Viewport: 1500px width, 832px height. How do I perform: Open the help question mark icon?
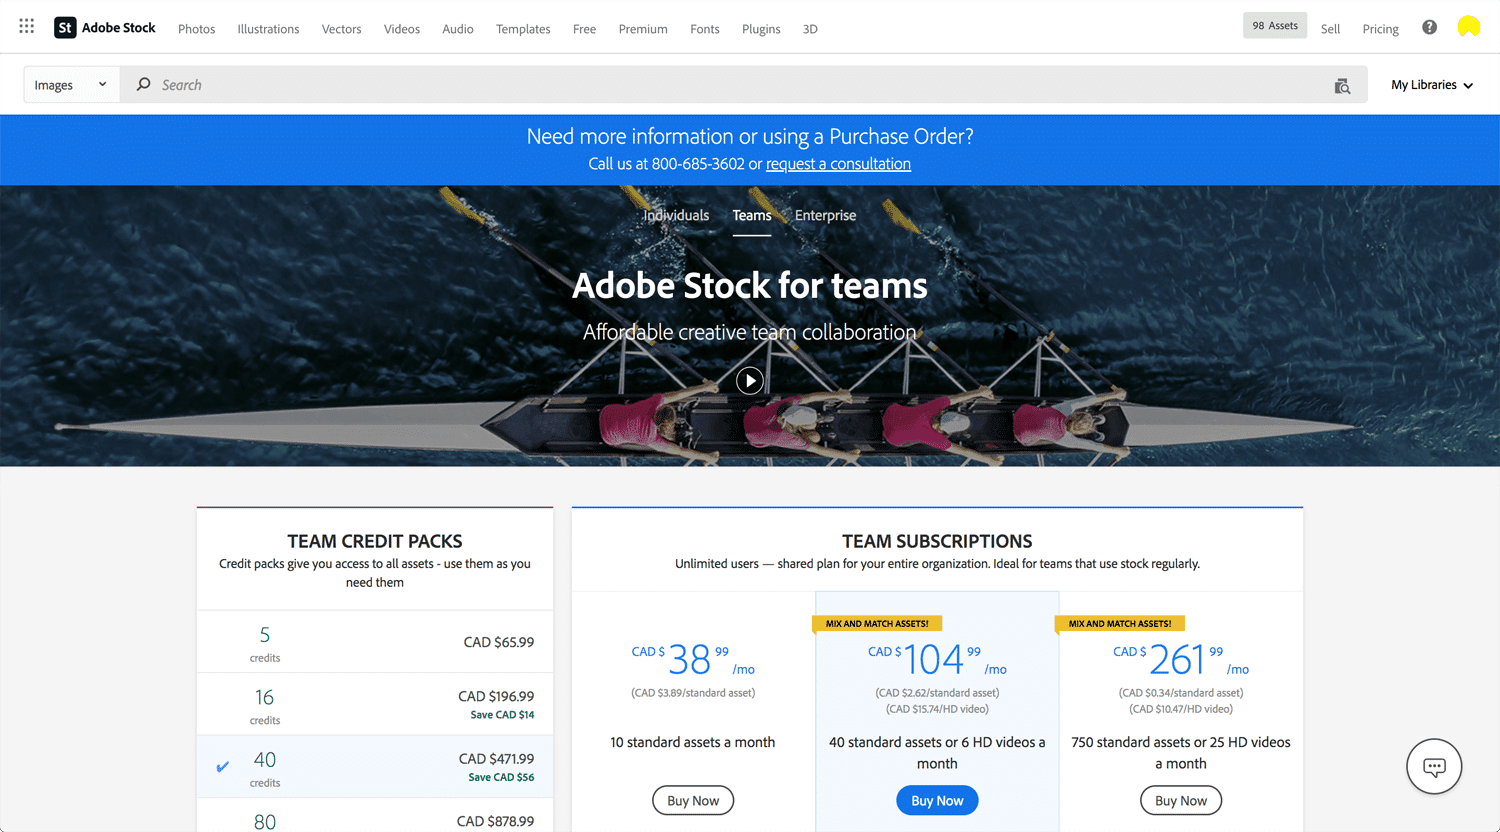pyautogui.click(x=1429, y=28)
